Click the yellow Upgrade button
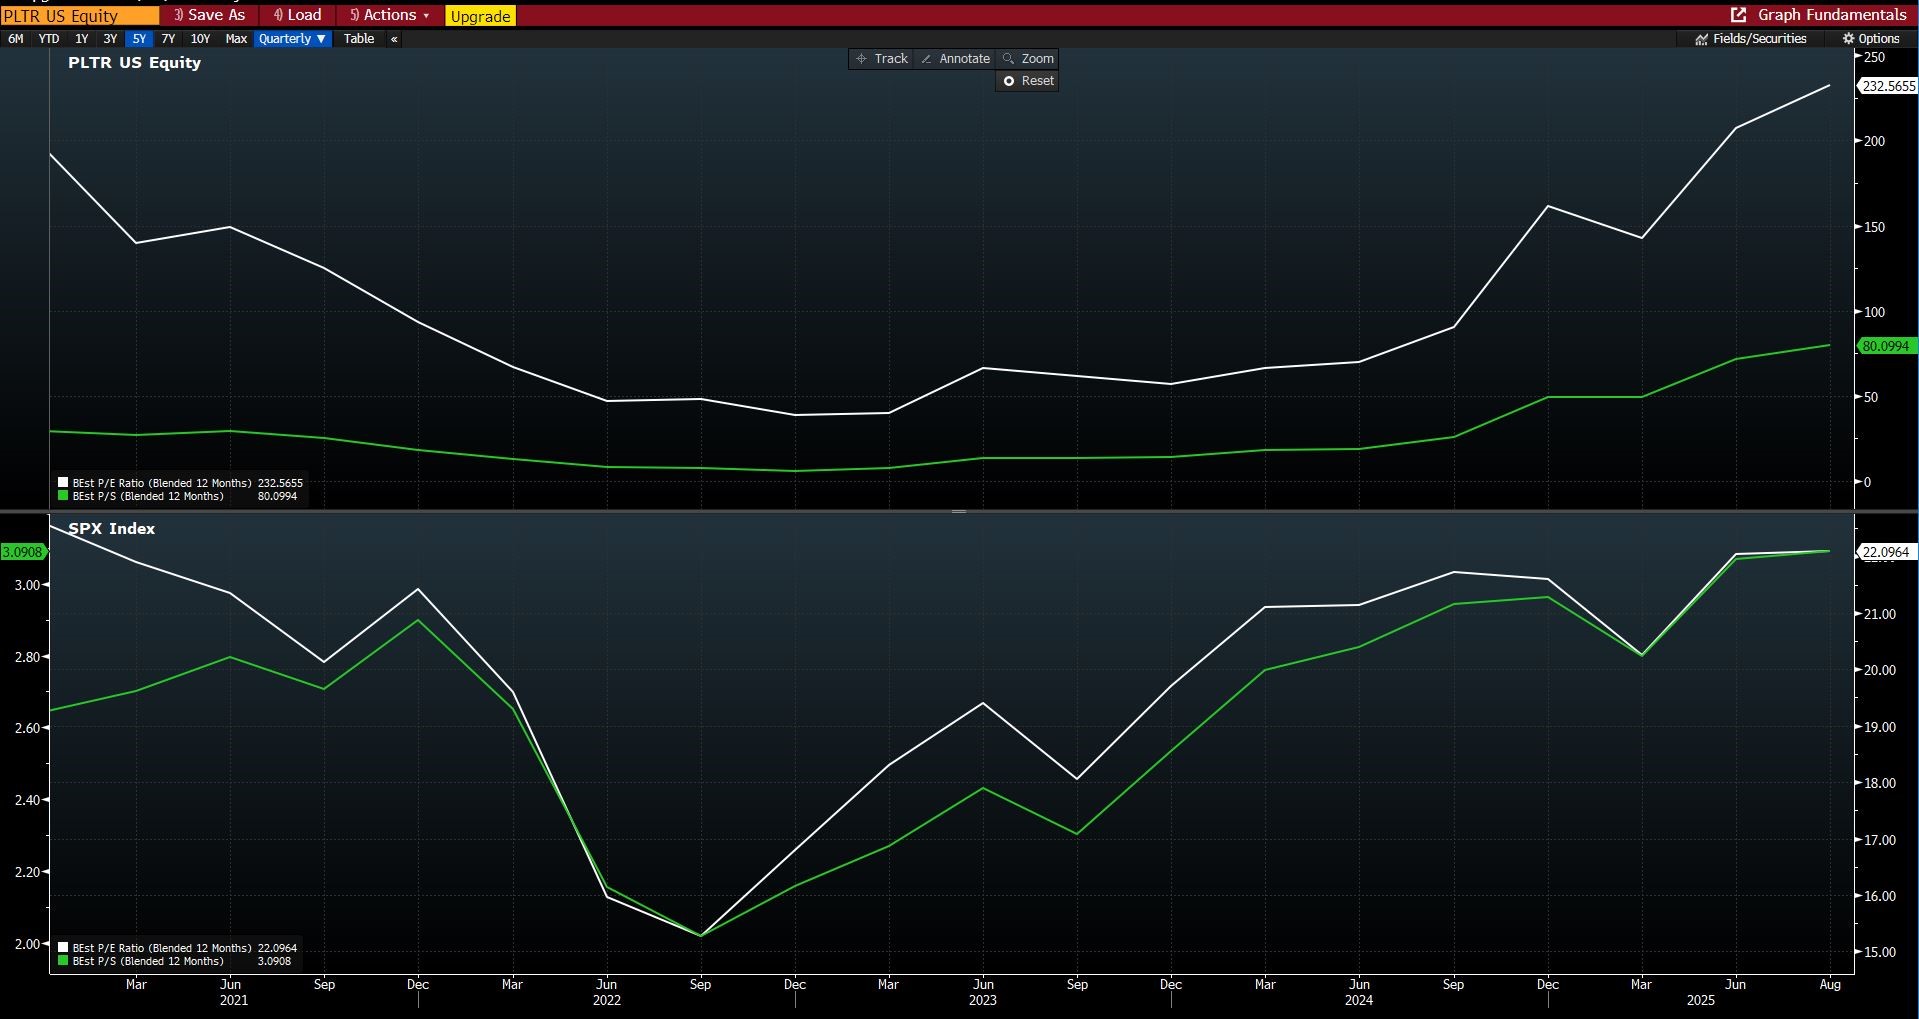 [480, 16]
